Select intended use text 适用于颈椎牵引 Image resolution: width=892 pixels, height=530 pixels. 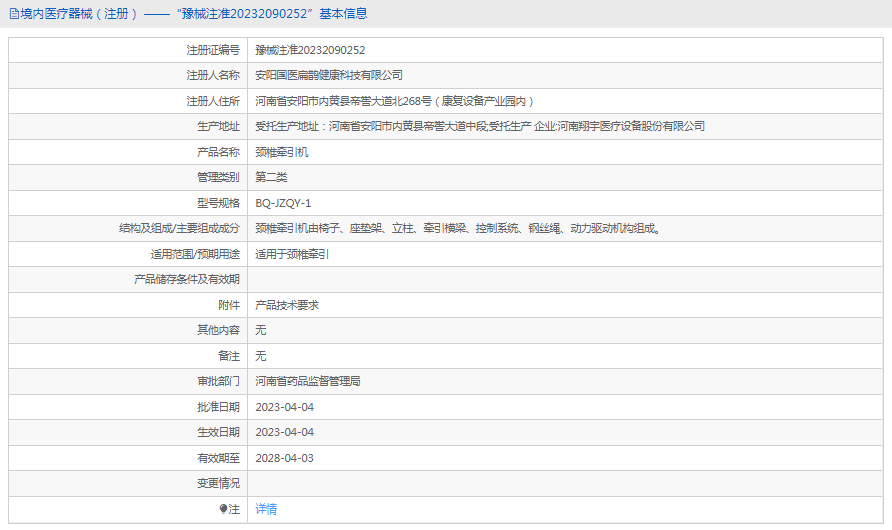point(292,254)
